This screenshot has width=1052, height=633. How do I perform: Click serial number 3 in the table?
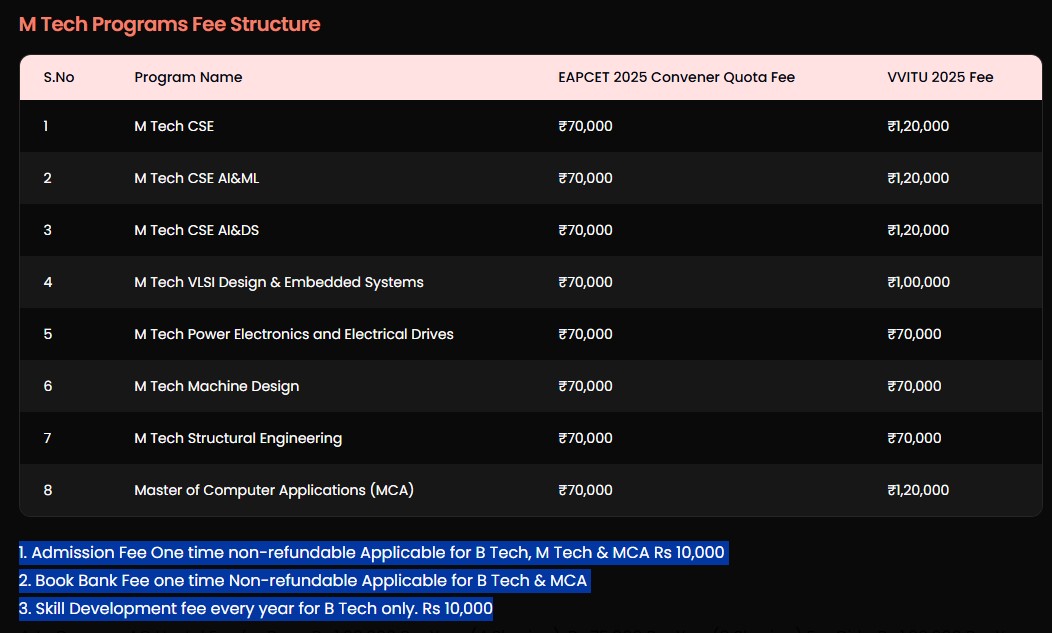coord(48,230)
